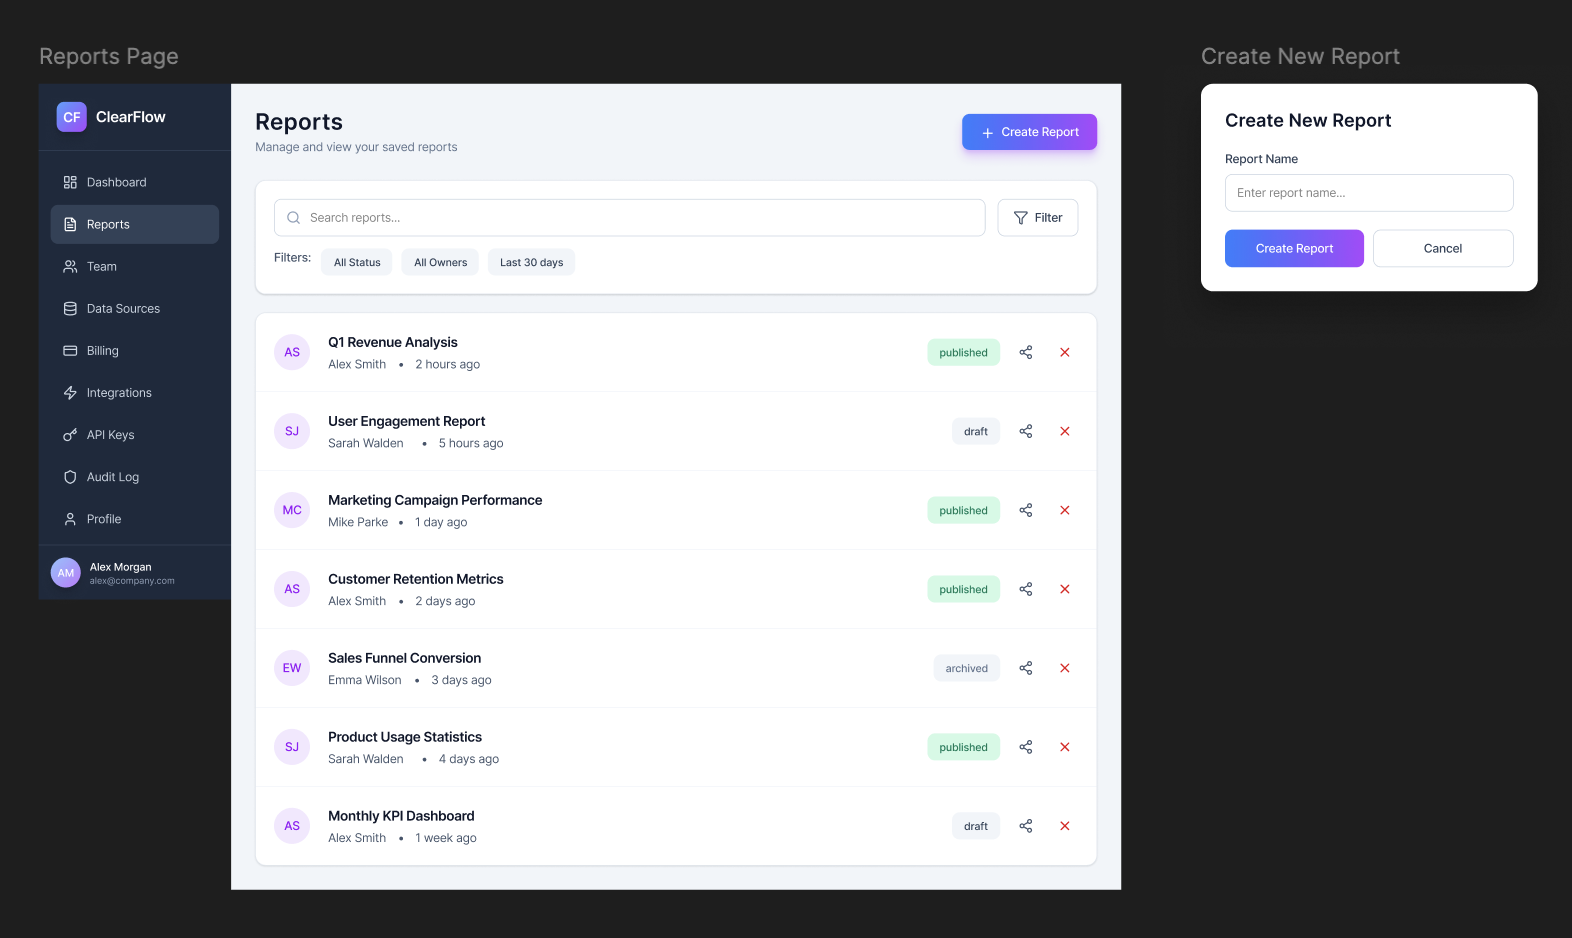Image resolution: width=1572 pixels, height=938 pixels.
Task: Open Data Sources in sidebar
Action: click(135, 308)
